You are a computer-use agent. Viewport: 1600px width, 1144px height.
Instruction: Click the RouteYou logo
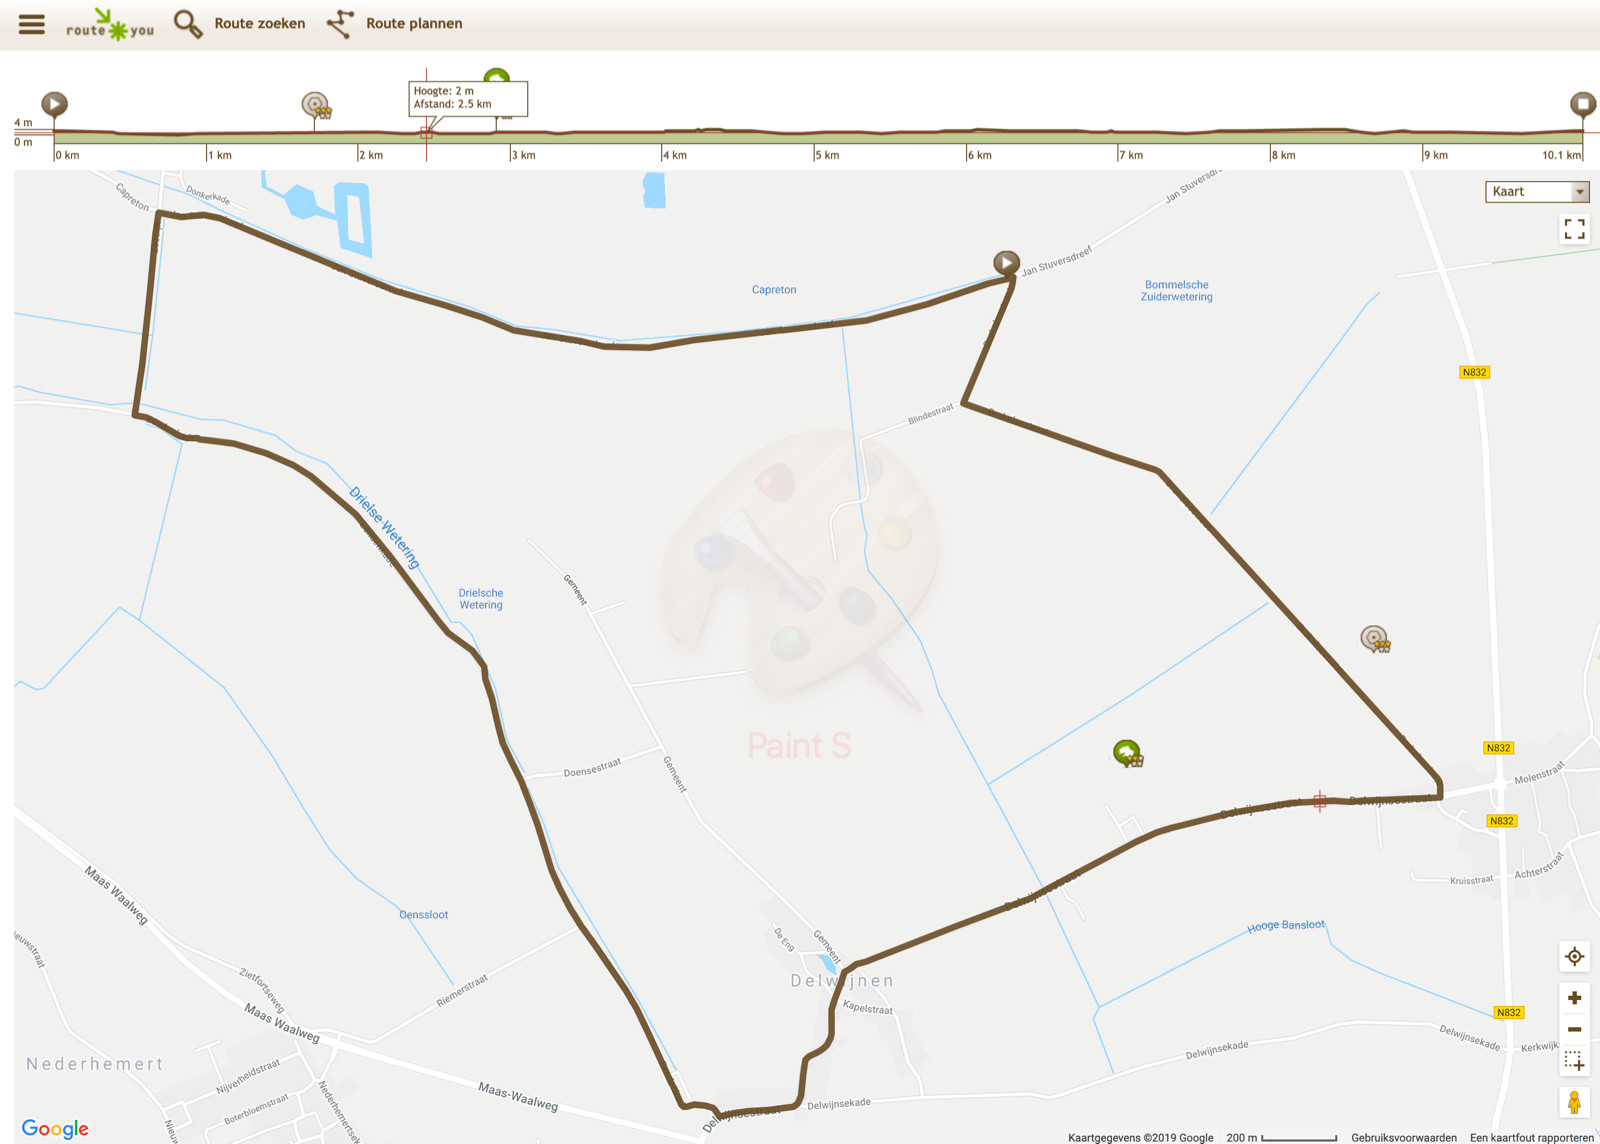coord(110,24)
